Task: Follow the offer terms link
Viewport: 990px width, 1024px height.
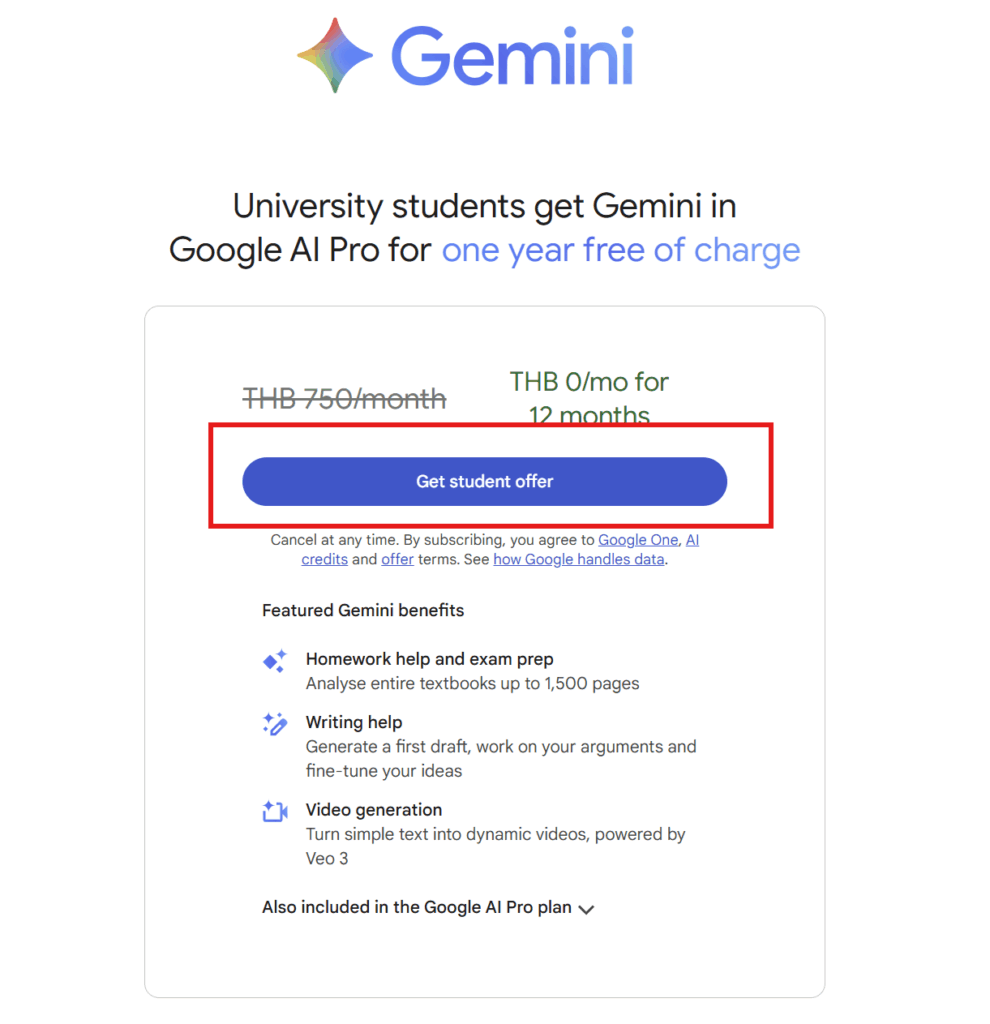Action: 397,560
